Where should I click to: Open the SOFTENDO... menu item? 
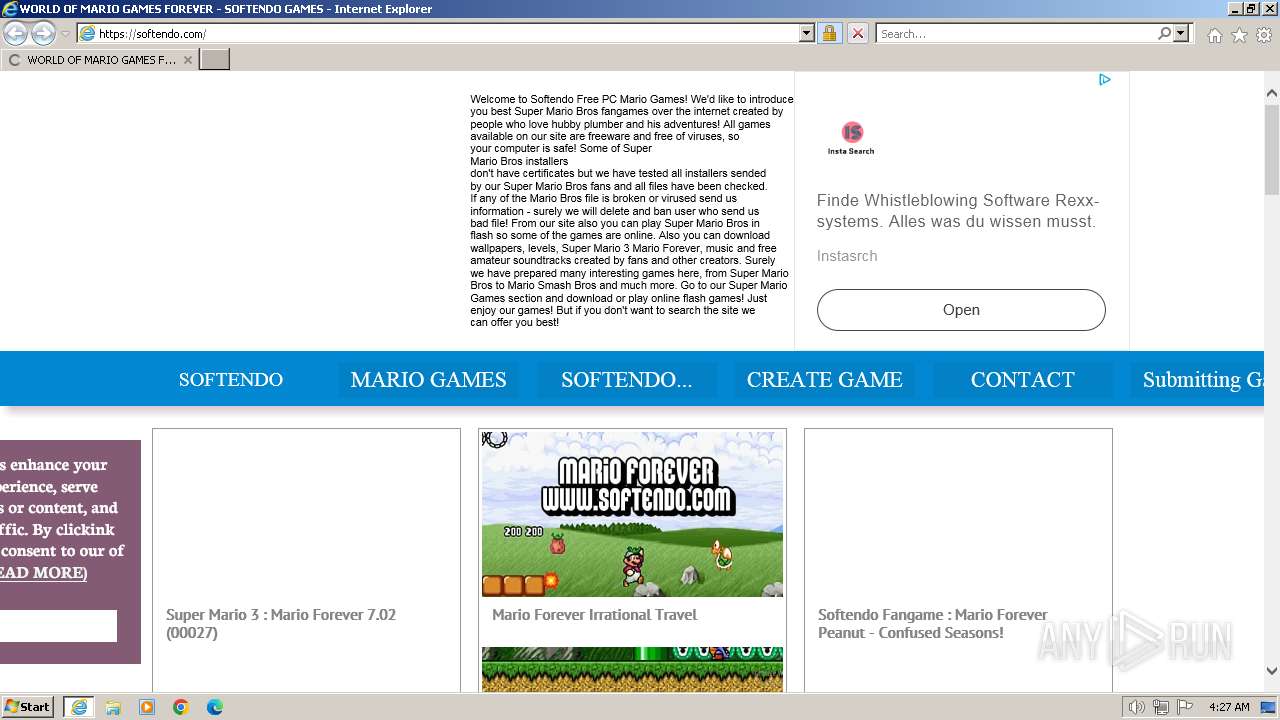click(627, 380)
